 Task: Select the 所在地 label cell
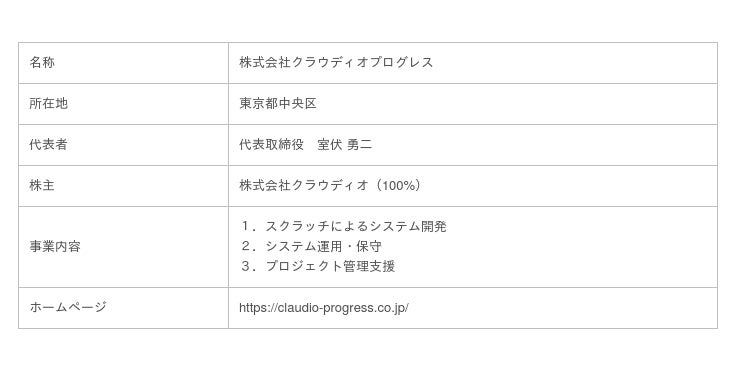[x=123, y=104]
